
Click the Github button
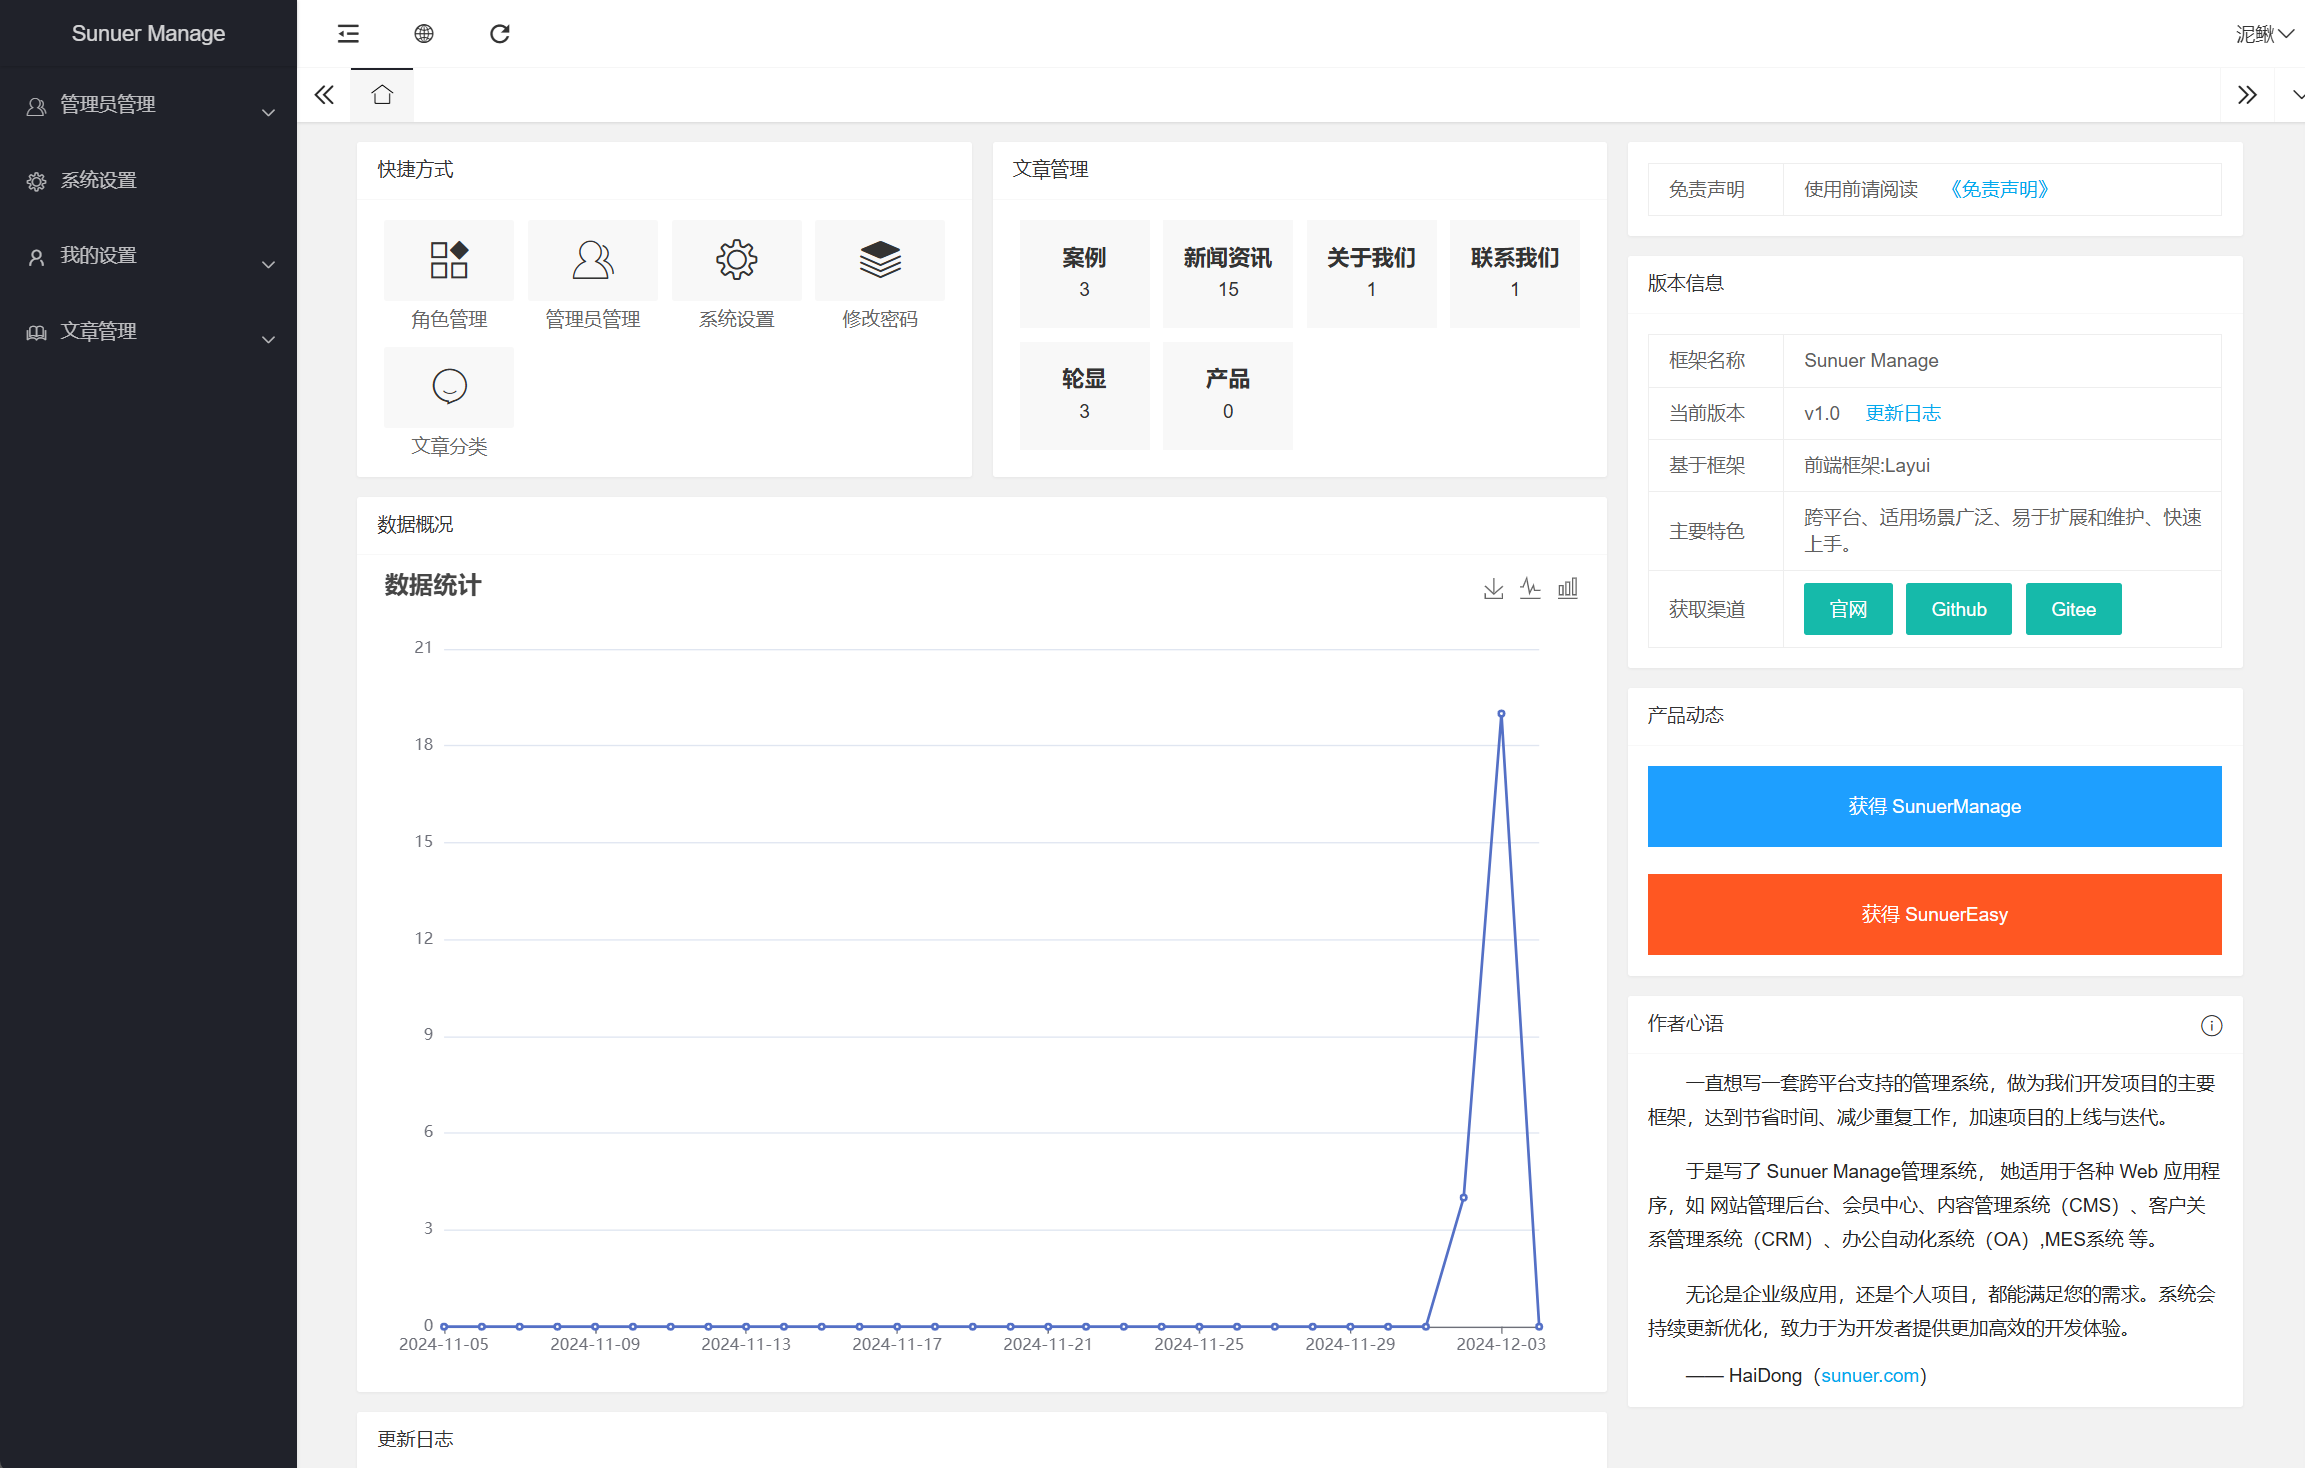(1958, 609)
